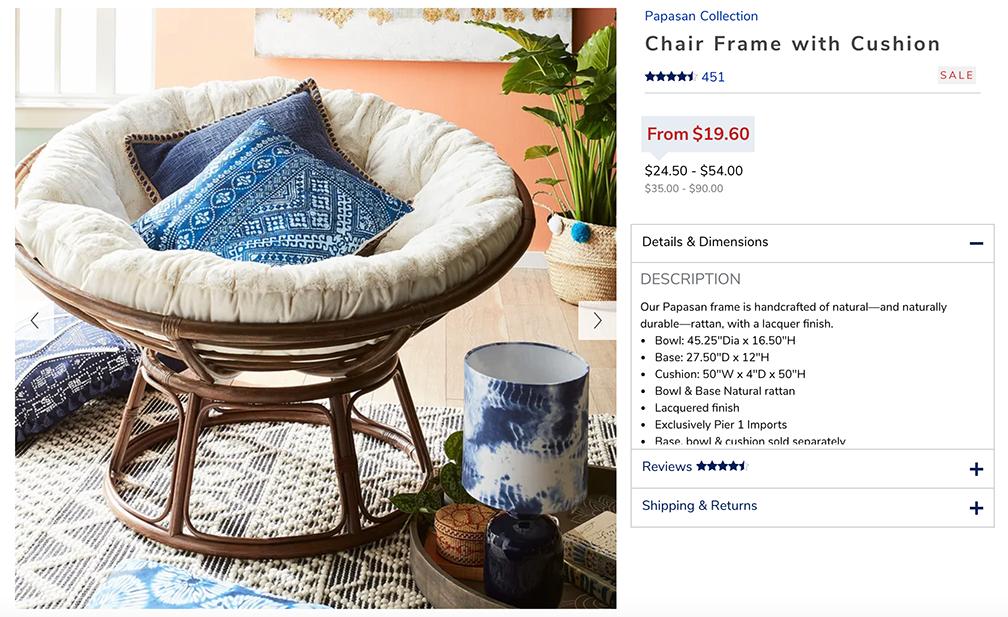Collapse Details & Dimensions with minus icon
Image resolution: width=1008 pixels, height=617 pixels.
coord(976,243)
